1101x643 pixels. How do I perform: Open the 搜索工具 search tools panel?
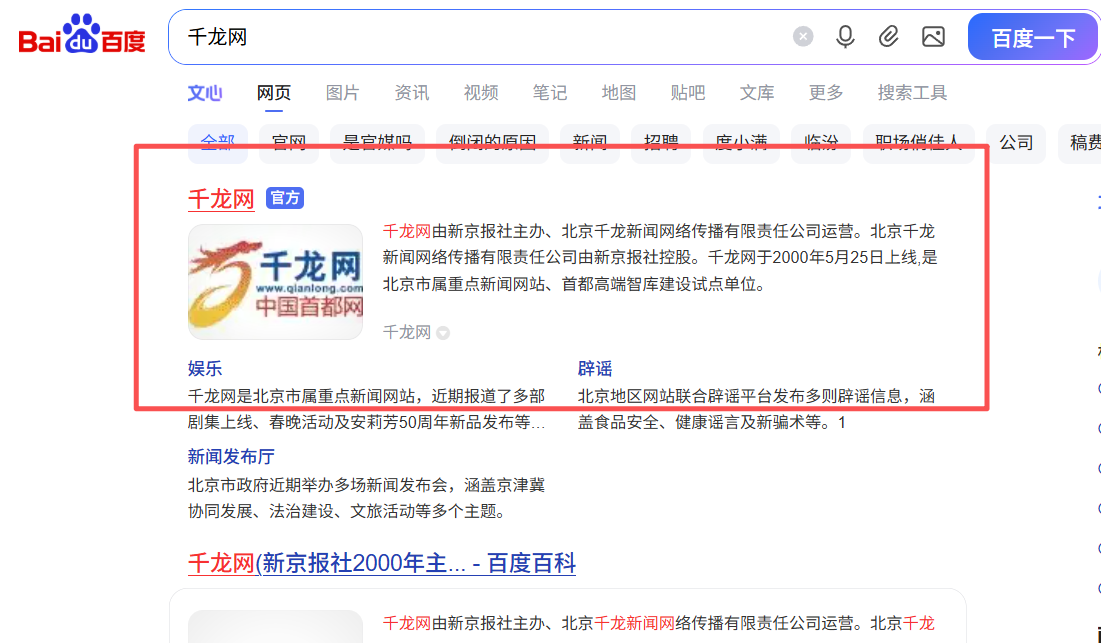click(x=911, y=92)
